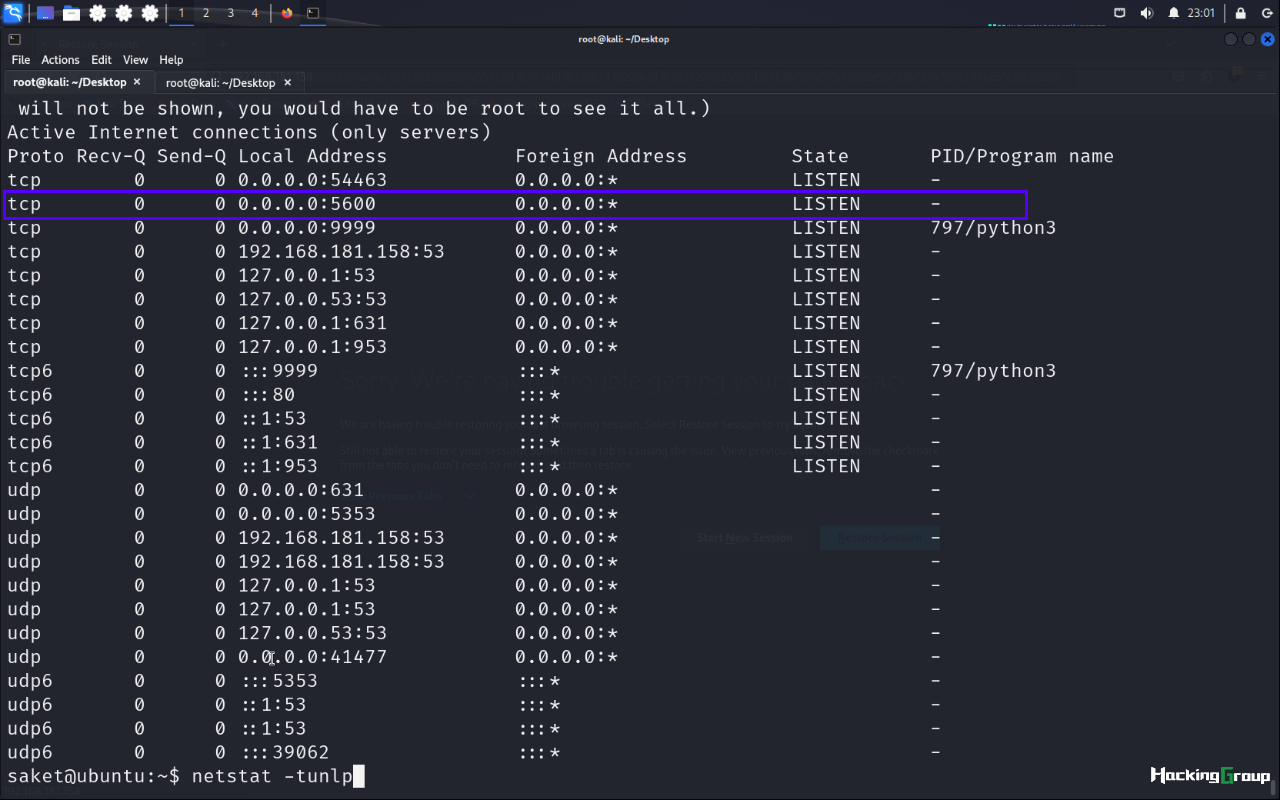Click the udp6 local address :::5353
This screenshot has height=800, width=1280.
click(280, 681)
